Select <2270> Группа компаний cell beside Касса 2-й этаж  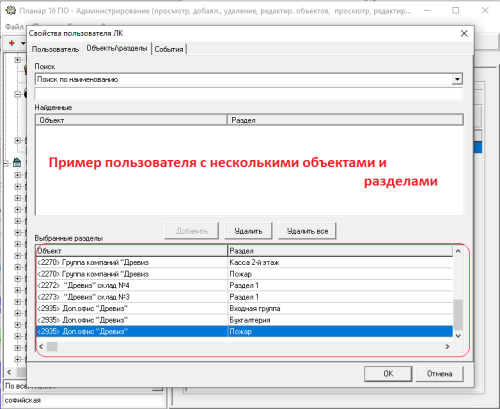[x=131, y=262]
